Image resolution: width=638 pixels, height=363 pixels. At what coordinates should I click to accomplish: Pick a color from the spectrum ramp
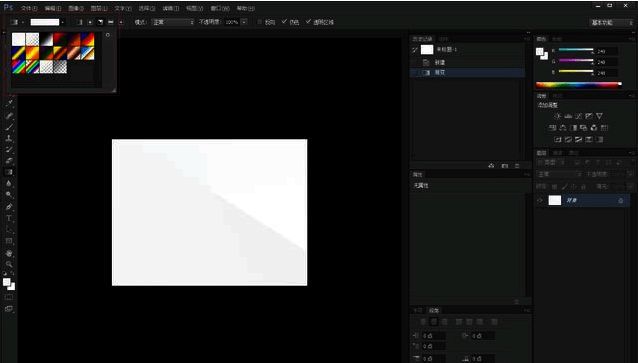[x=579, y=85]
